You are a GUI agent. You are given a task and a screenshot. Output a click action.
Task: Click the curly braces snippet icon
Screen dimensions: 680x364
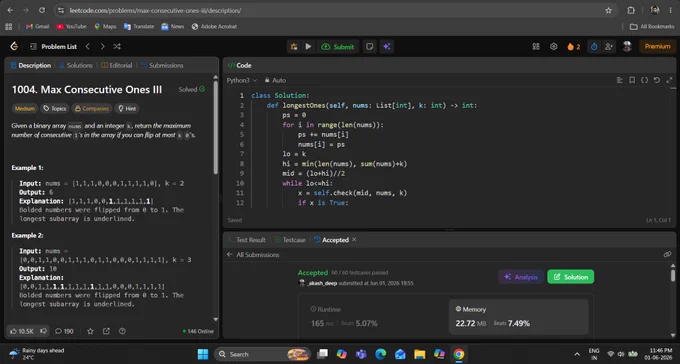tap(644, 80)
